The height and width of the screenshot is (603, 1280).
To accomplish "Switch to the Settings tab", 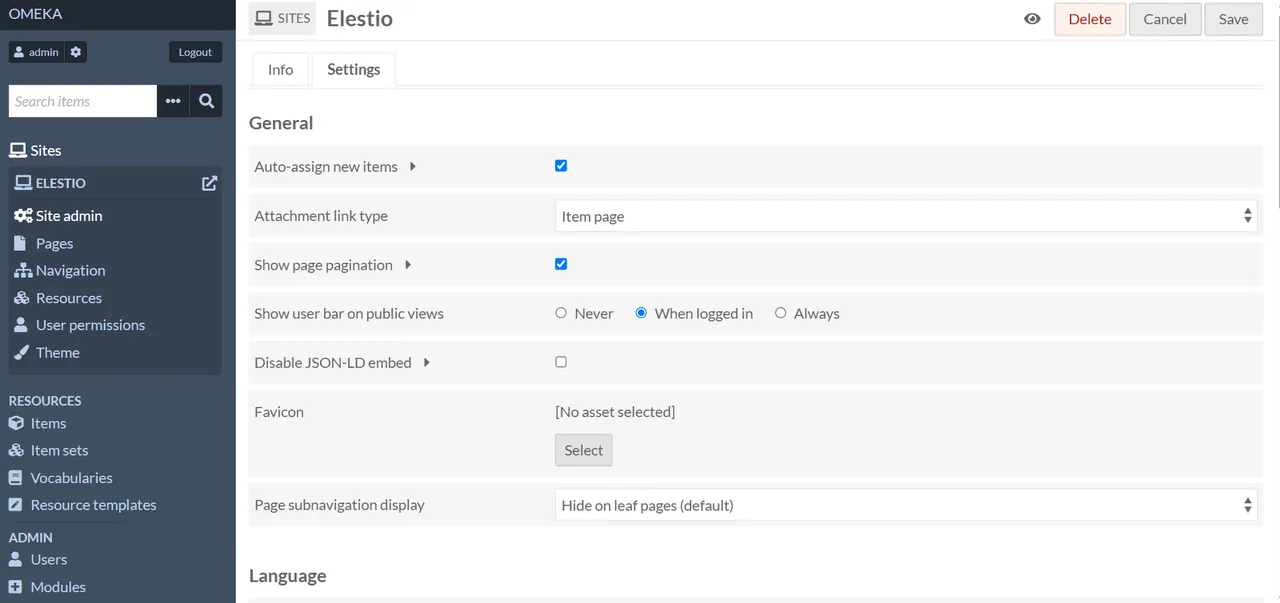I will [354, 69].
